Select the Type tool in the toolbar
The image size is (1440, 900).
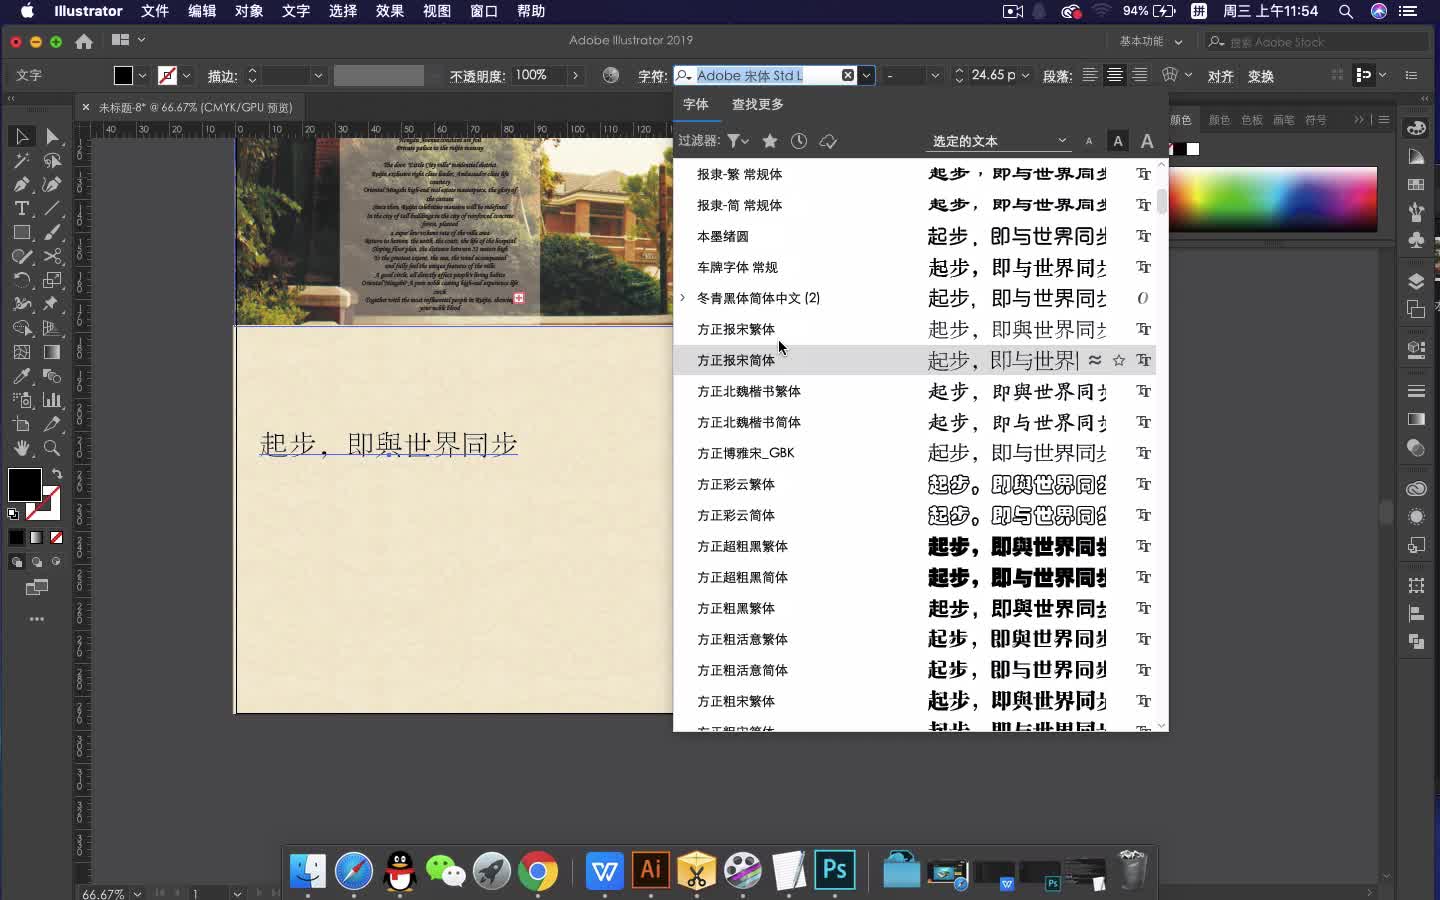(21, 209)
